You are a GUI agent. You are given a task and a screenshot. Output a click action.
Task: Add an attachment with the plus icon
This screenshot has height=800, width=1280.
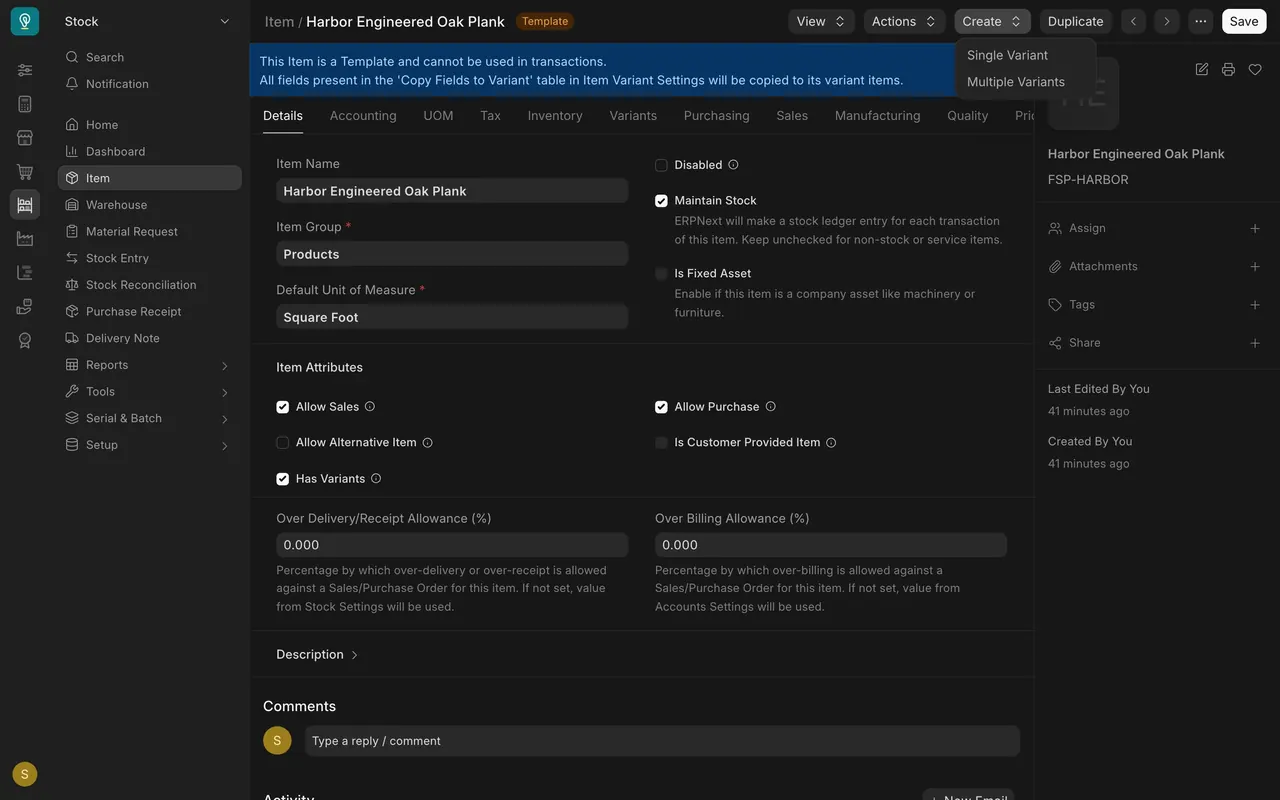[x=1255, y=266]
